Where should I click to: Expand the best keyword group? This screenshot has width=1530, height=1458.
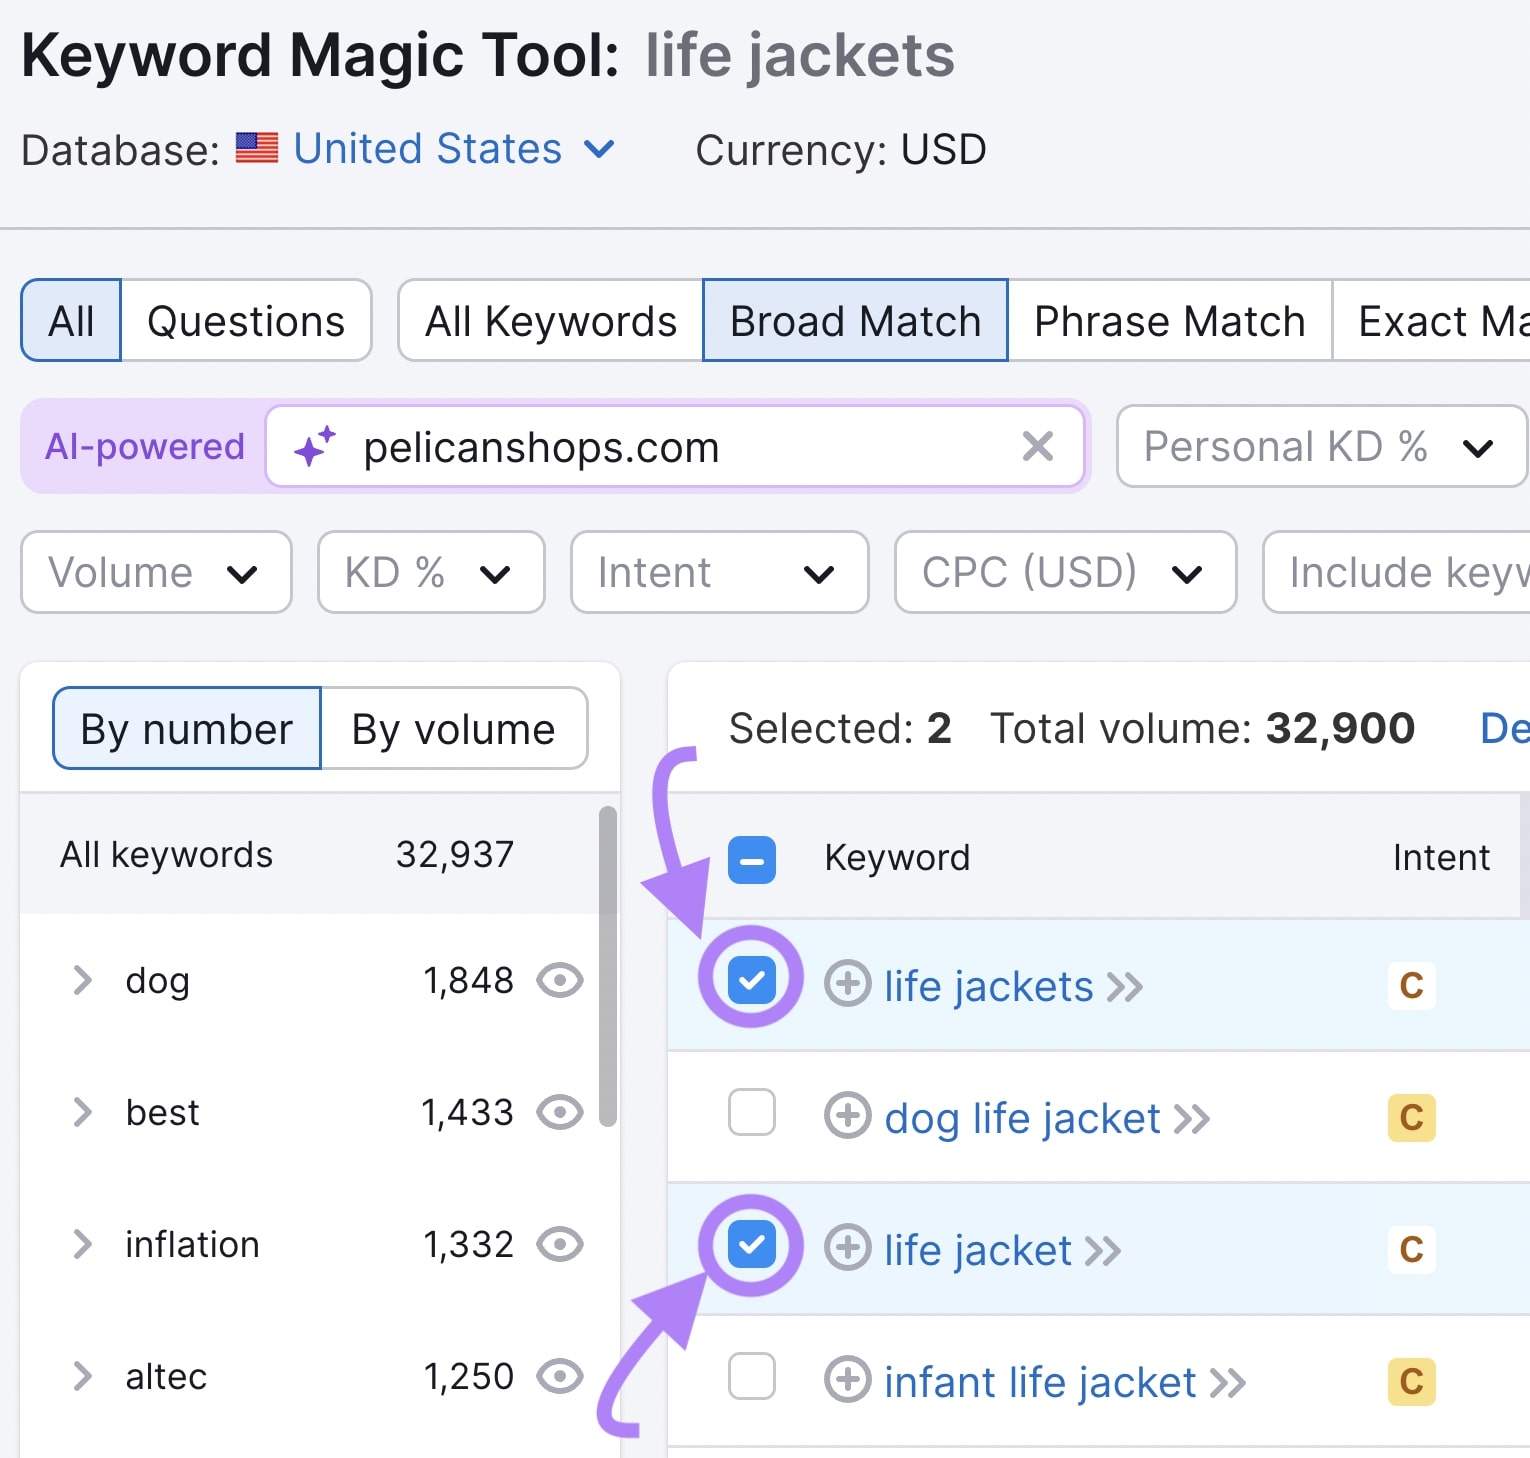pos(82,1112)
